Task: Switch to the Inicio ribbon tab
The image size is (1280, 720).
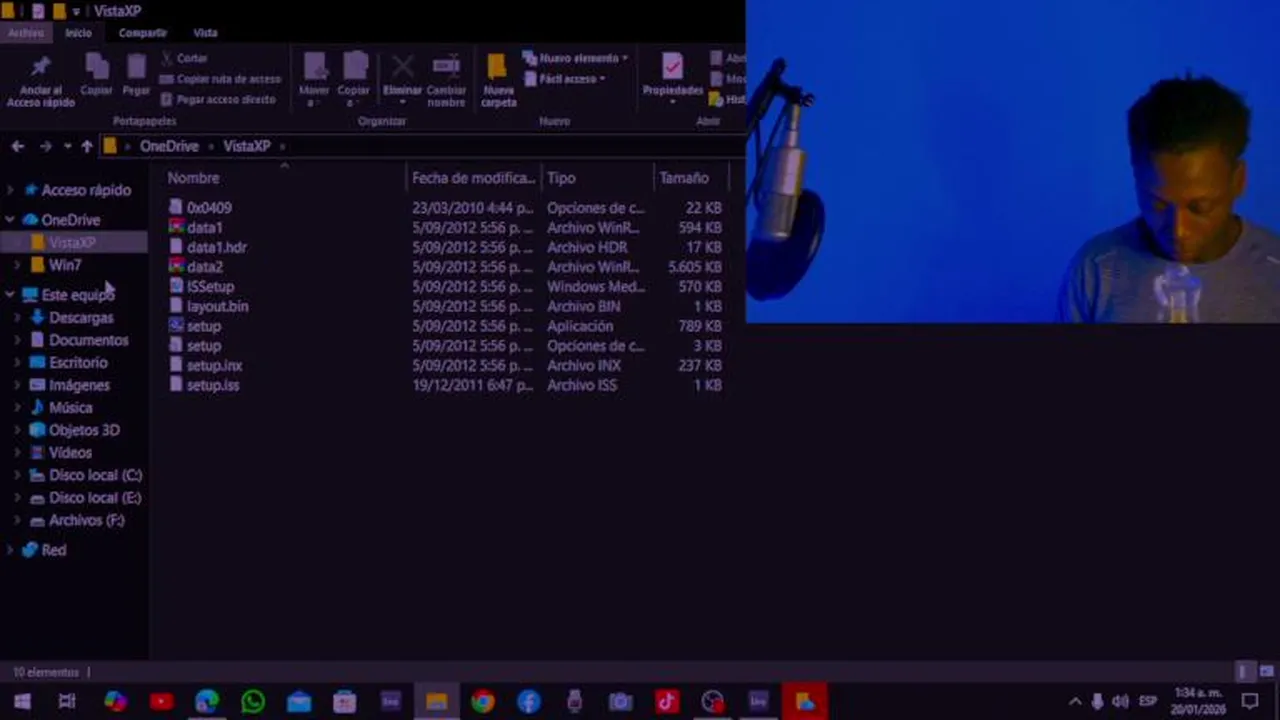Action: click(78, 33)
